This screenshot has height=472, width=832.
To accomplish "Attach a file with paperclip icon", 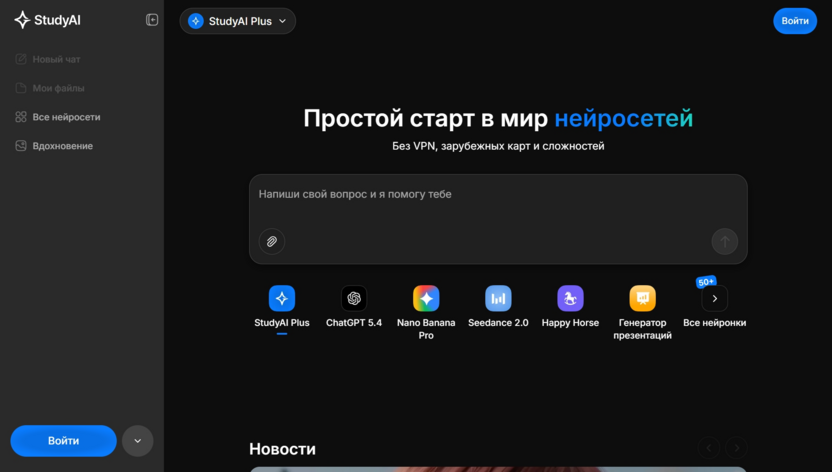I will tap(272, 241).
